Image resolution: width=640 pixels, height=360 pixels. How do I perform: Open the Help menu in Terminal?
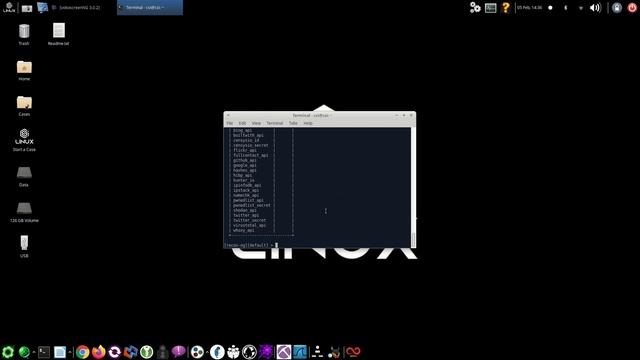coord(308,123)
